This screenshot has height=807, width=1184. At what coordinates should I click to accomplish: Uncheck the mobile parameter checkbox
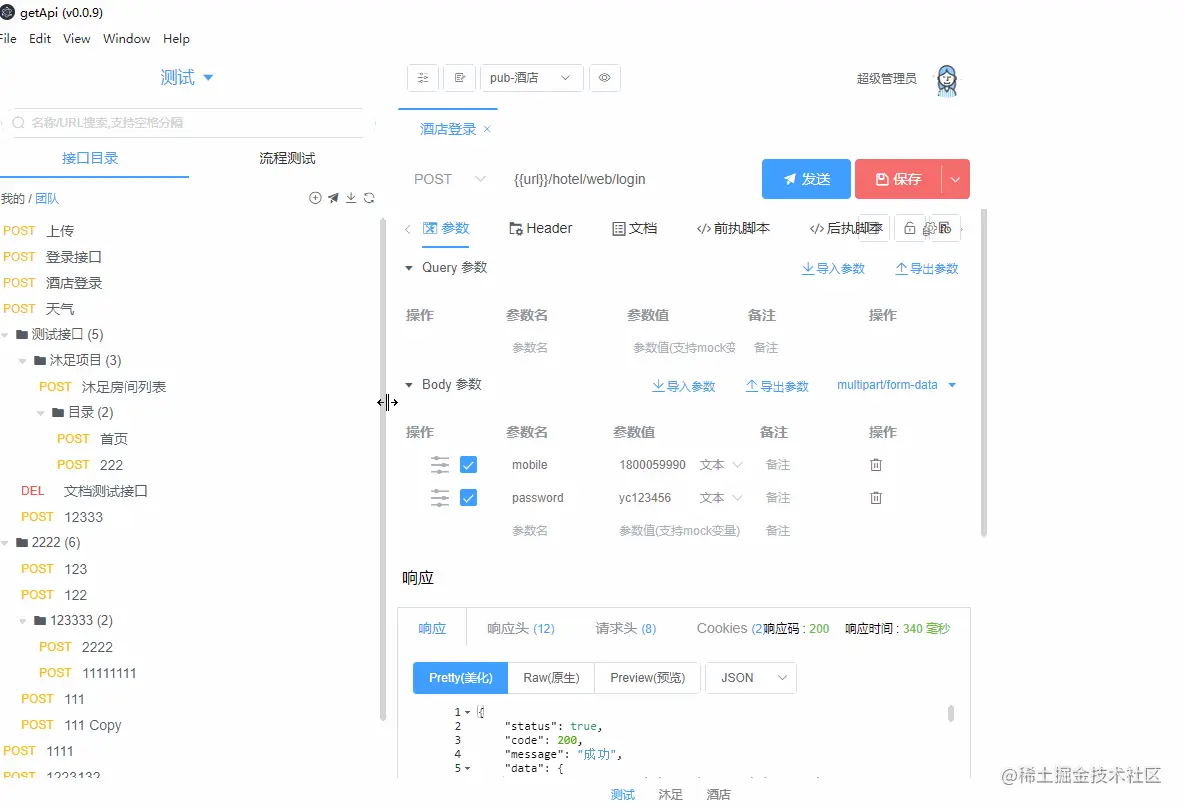coord(468,465)
